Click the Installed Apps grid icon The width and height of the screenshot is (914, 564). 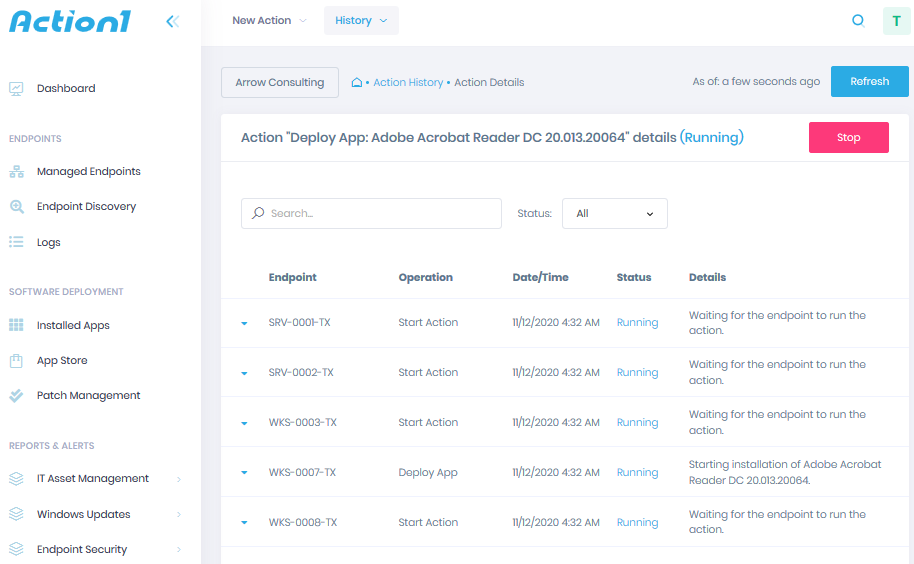(16, 325)
